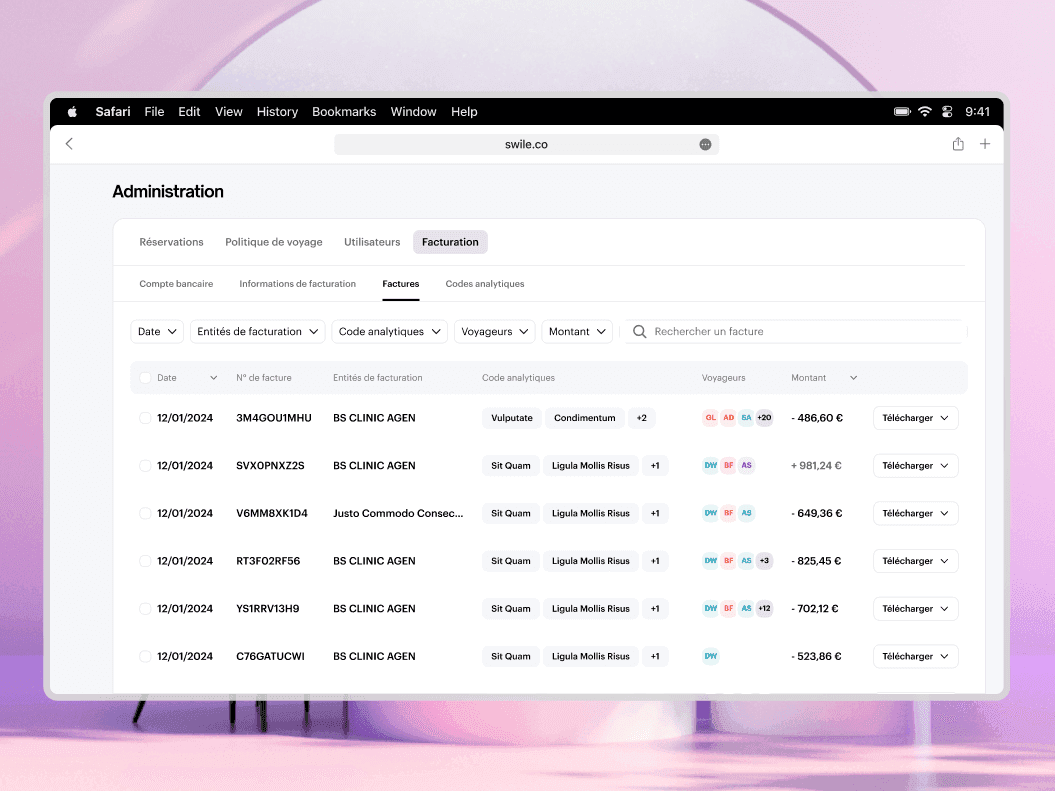This screenshot has height=791, width=1055.
Task: Check the select-all checkbox in table header
Action: [x=146, y=378]
